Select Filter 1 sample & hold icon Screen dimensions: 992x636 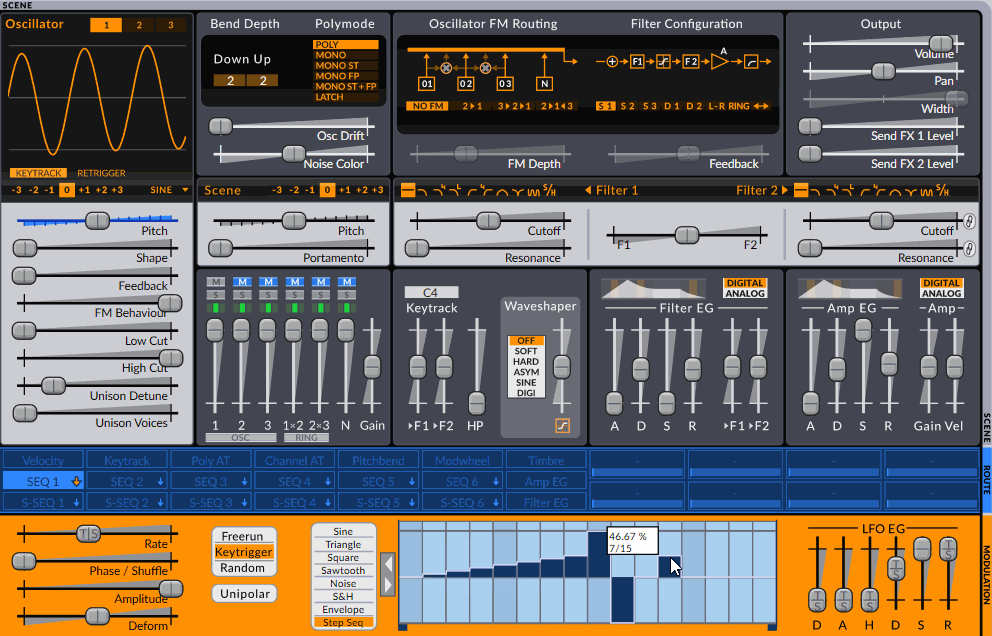click(550, 190)
